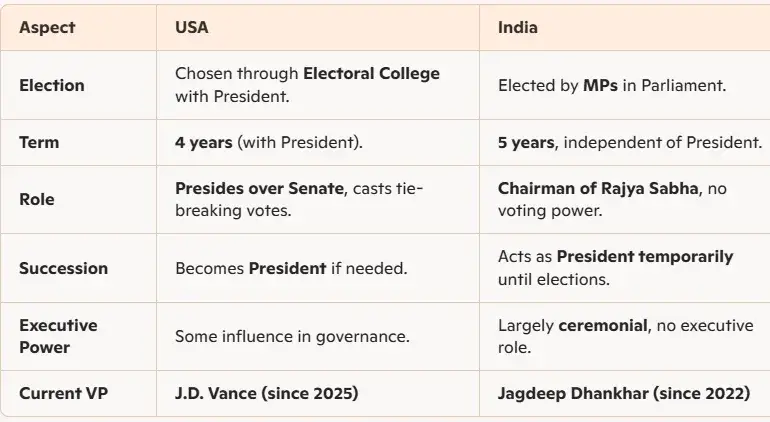Click the 'President temporarily' bold text
Image resolution: width=770 pixels, height=422 pixels.
645,256
